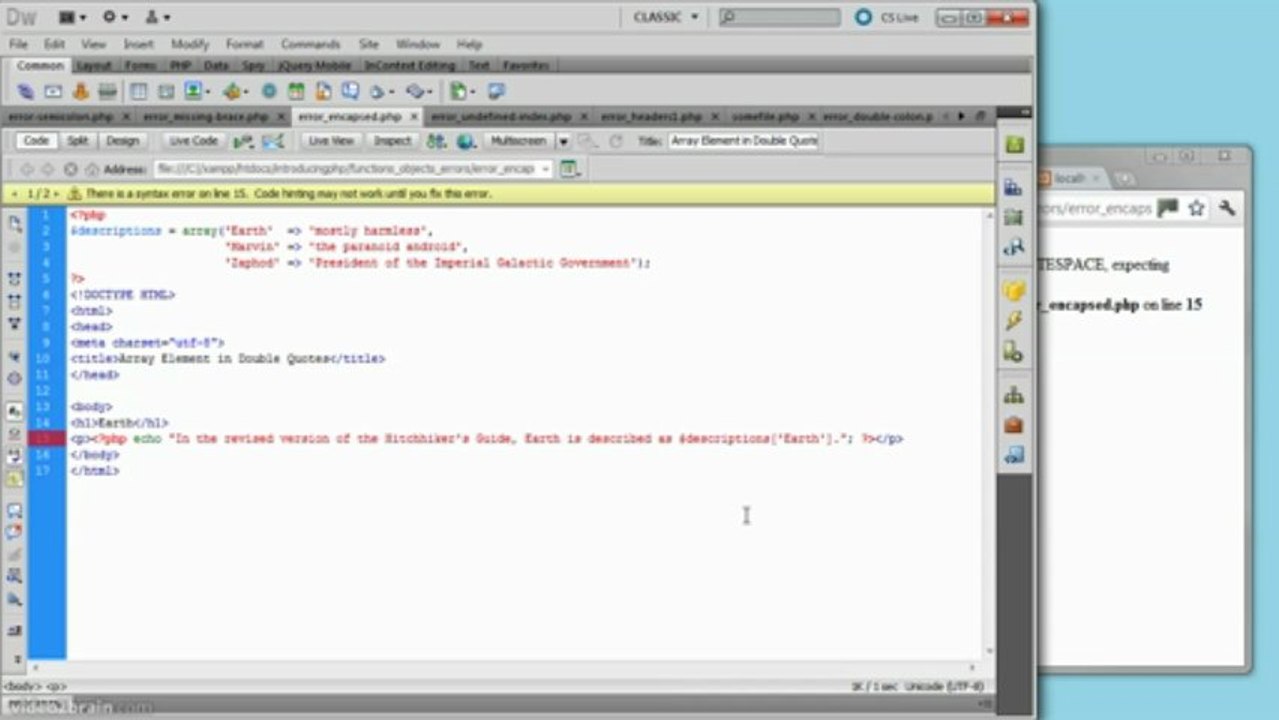Image resolution: width=1279 pixels, height=720 pixels.
Task: Click the CS Live button
Action: pos(887,17)
